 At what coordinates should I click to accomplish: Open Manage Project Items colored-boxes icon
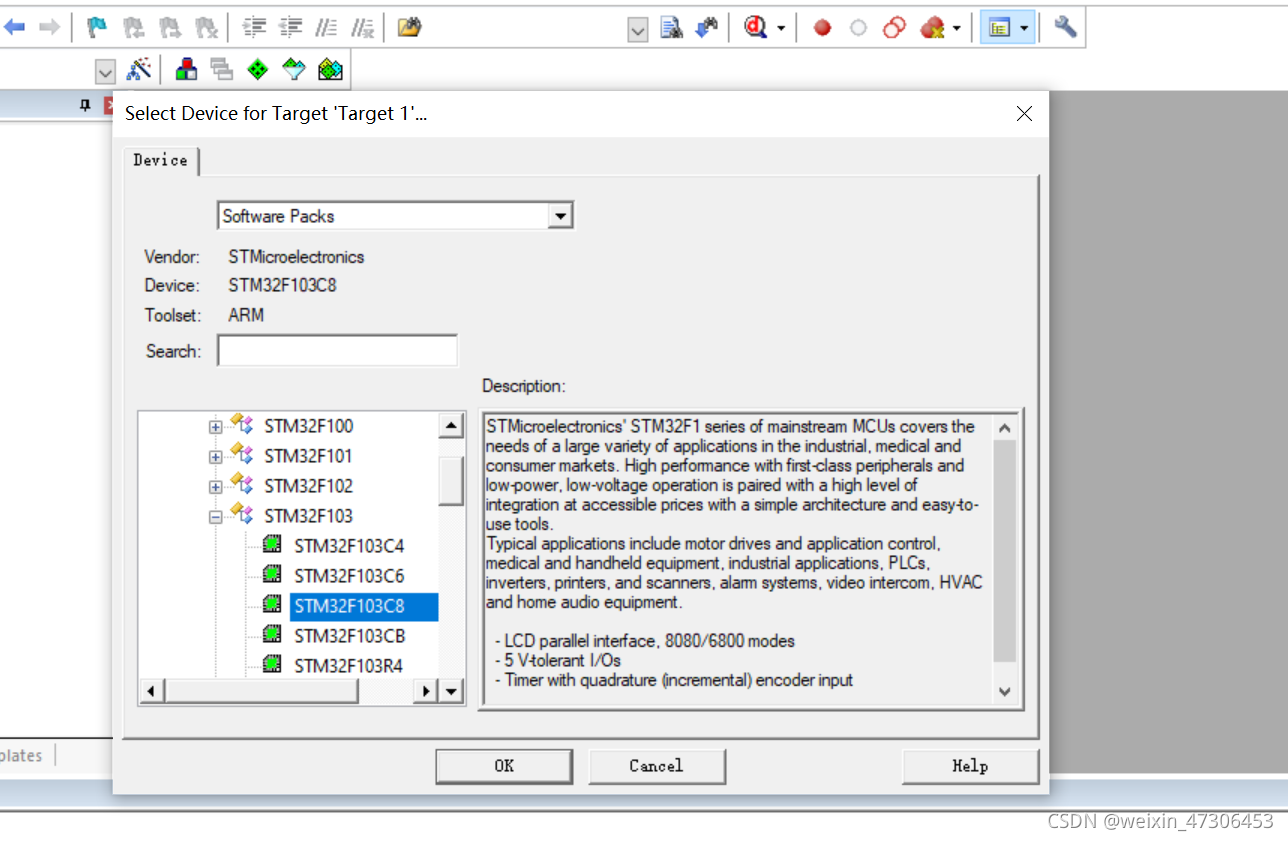pyautogui.click(x=186, y=70)
